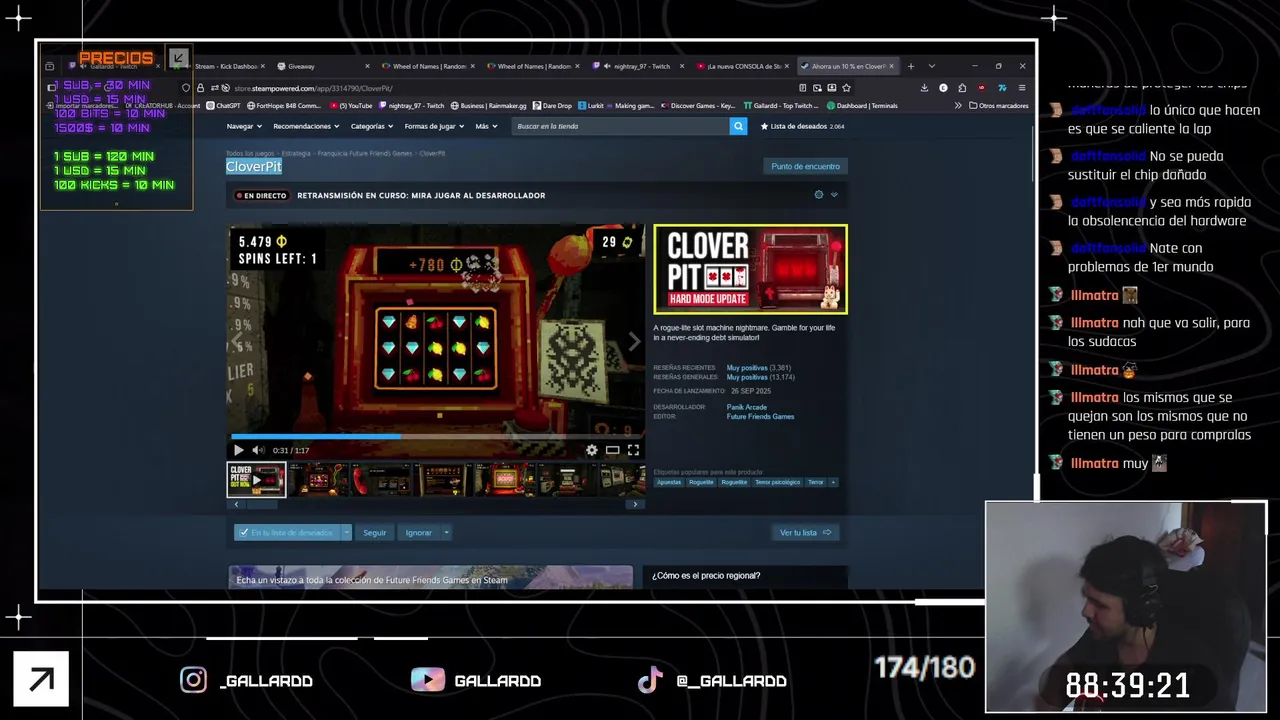1280x720 pixels.
Task: Advance to next media with right arrow
Action: [x=634, y=342]
